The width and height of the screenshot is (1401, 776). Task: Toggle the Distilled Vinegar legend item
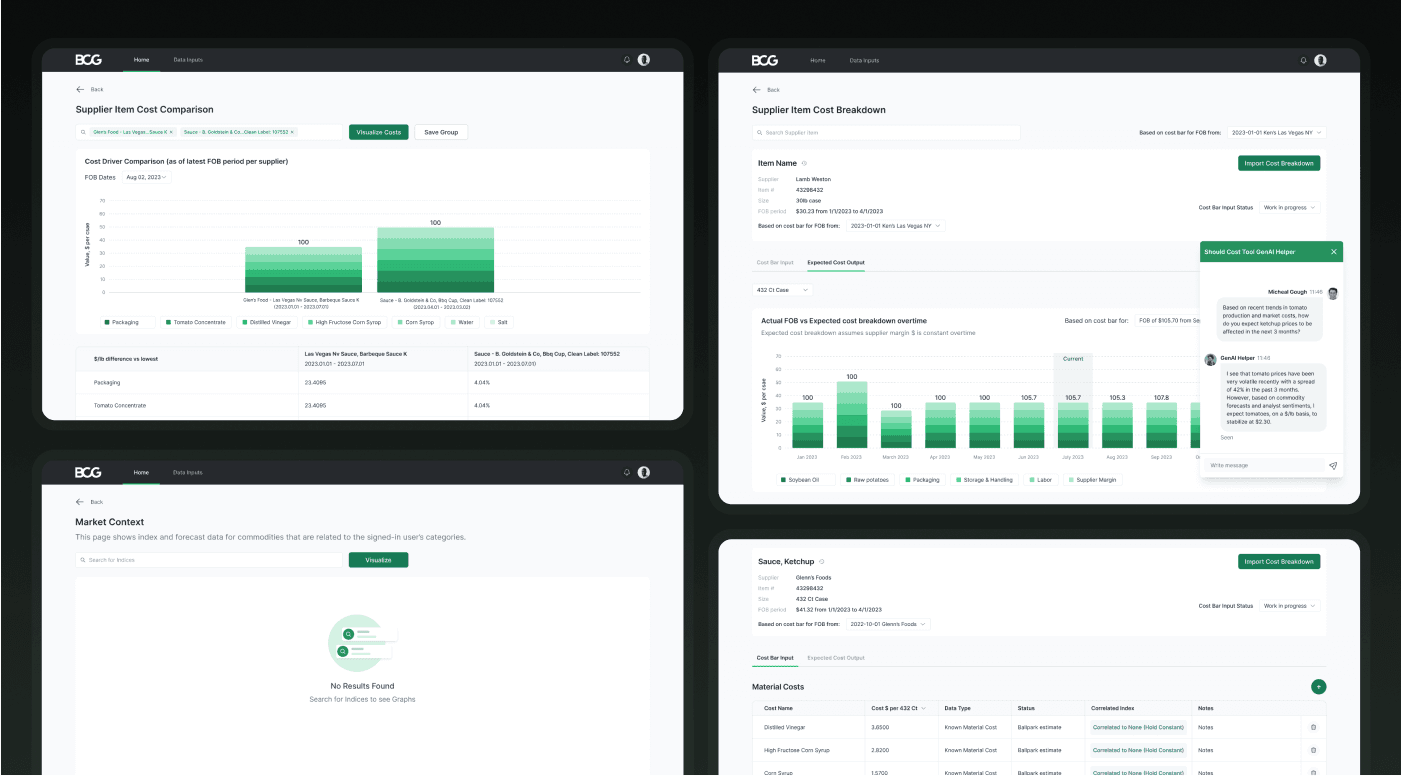pyautogui.click(x=268, y=322)
